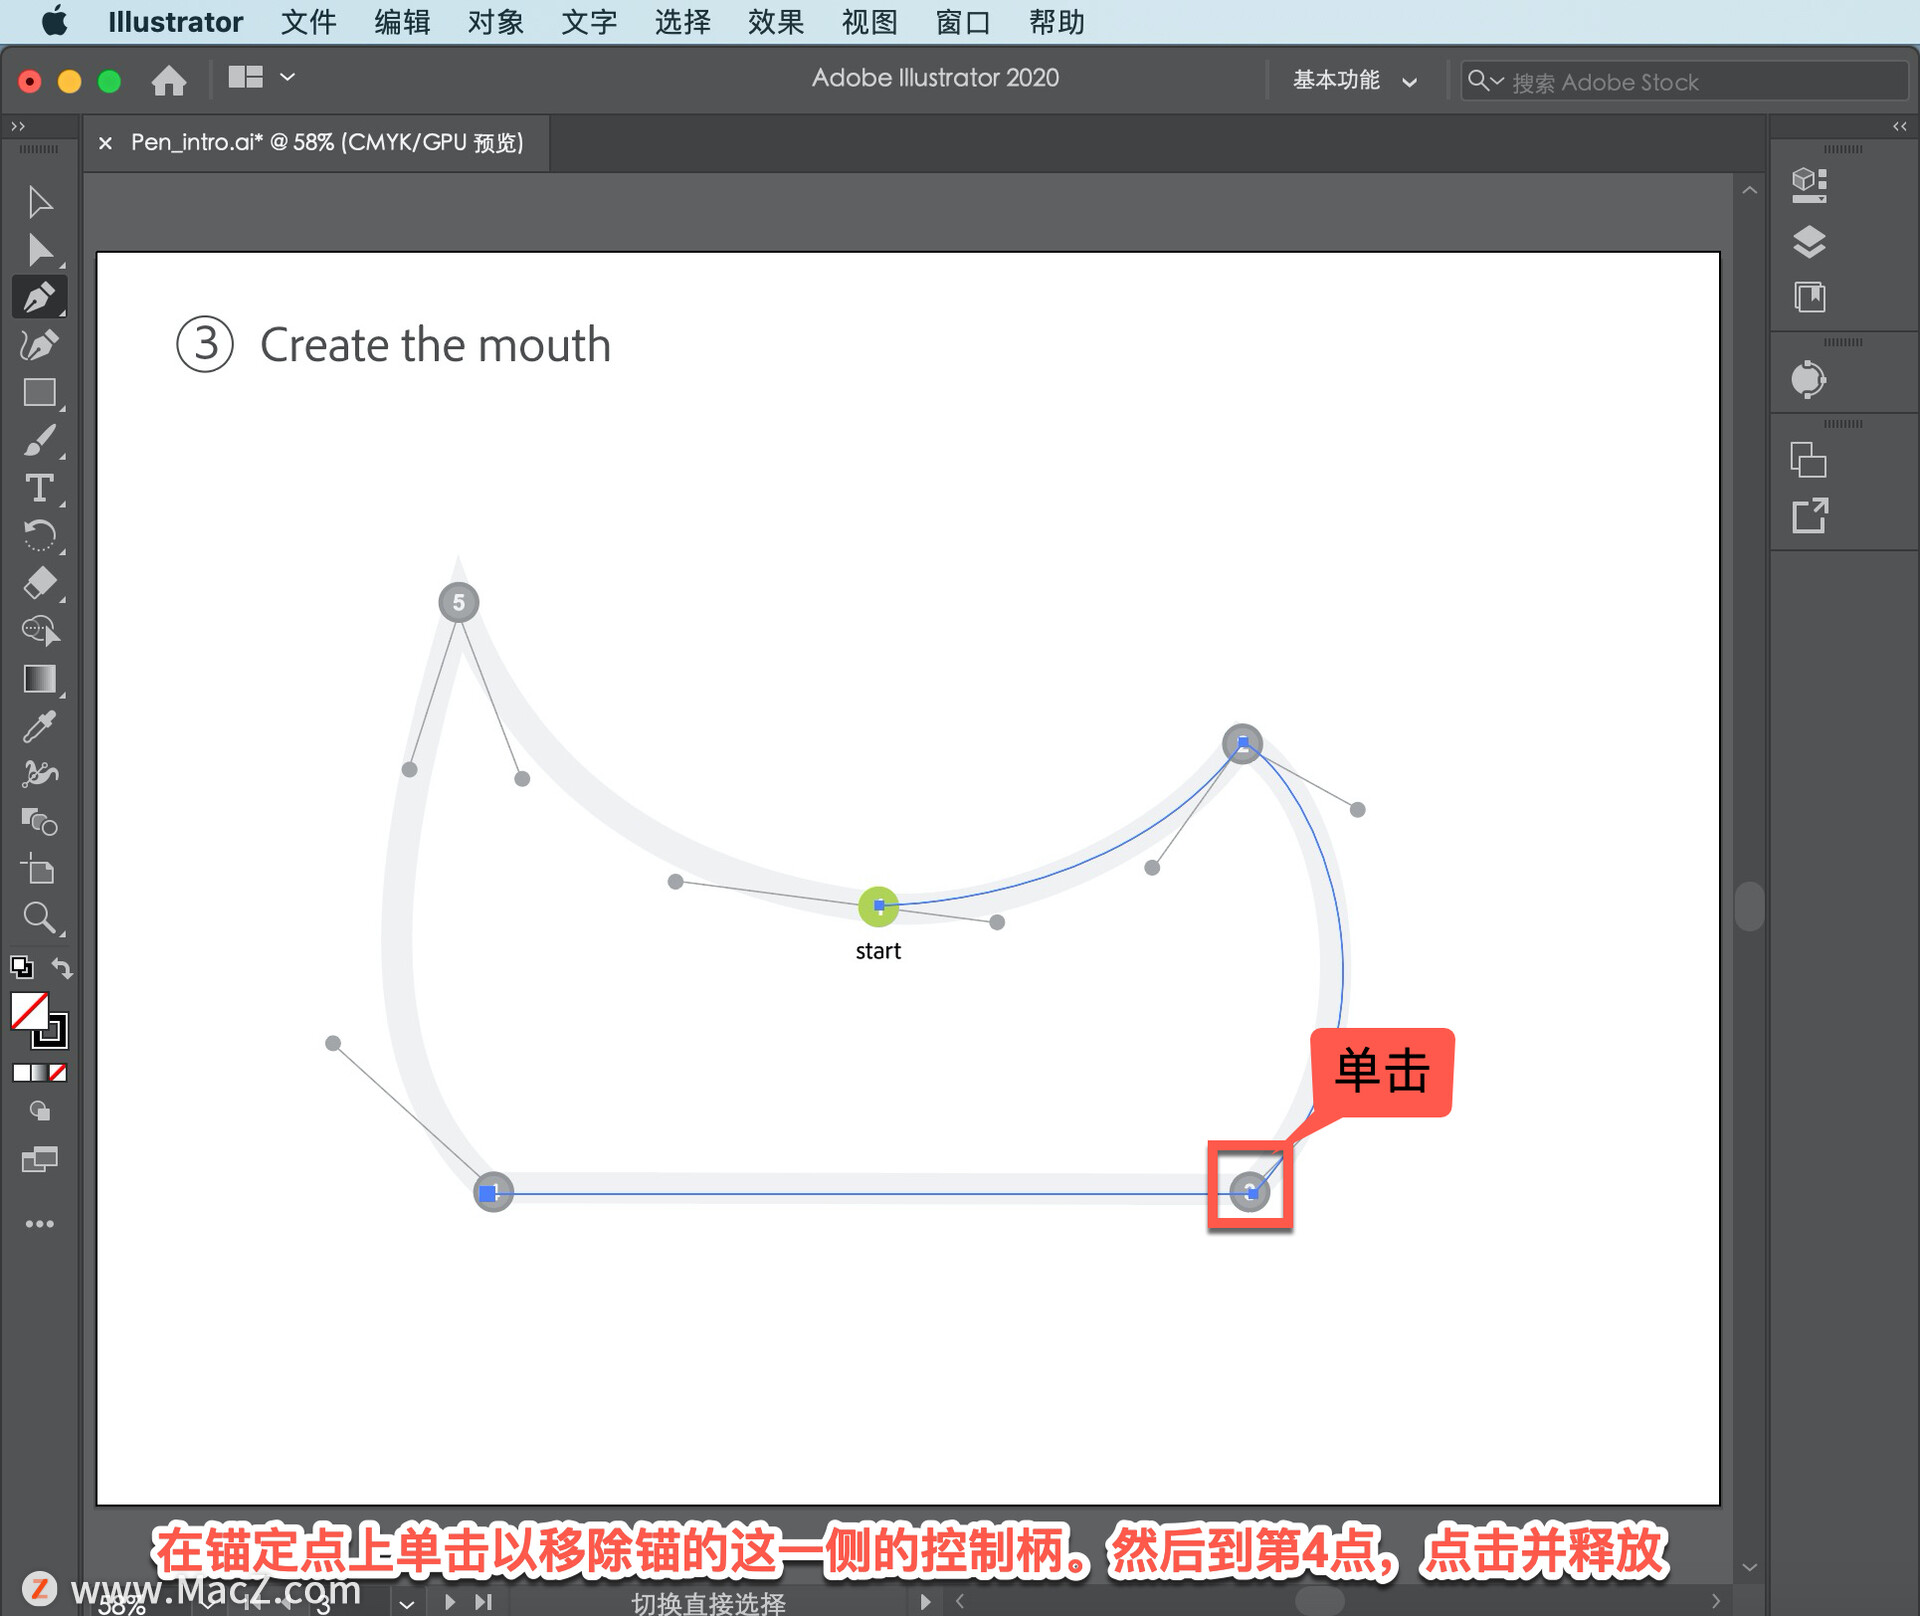
Task: Click the Edit Toolbar three-dots button
Action: point(40,1224)
